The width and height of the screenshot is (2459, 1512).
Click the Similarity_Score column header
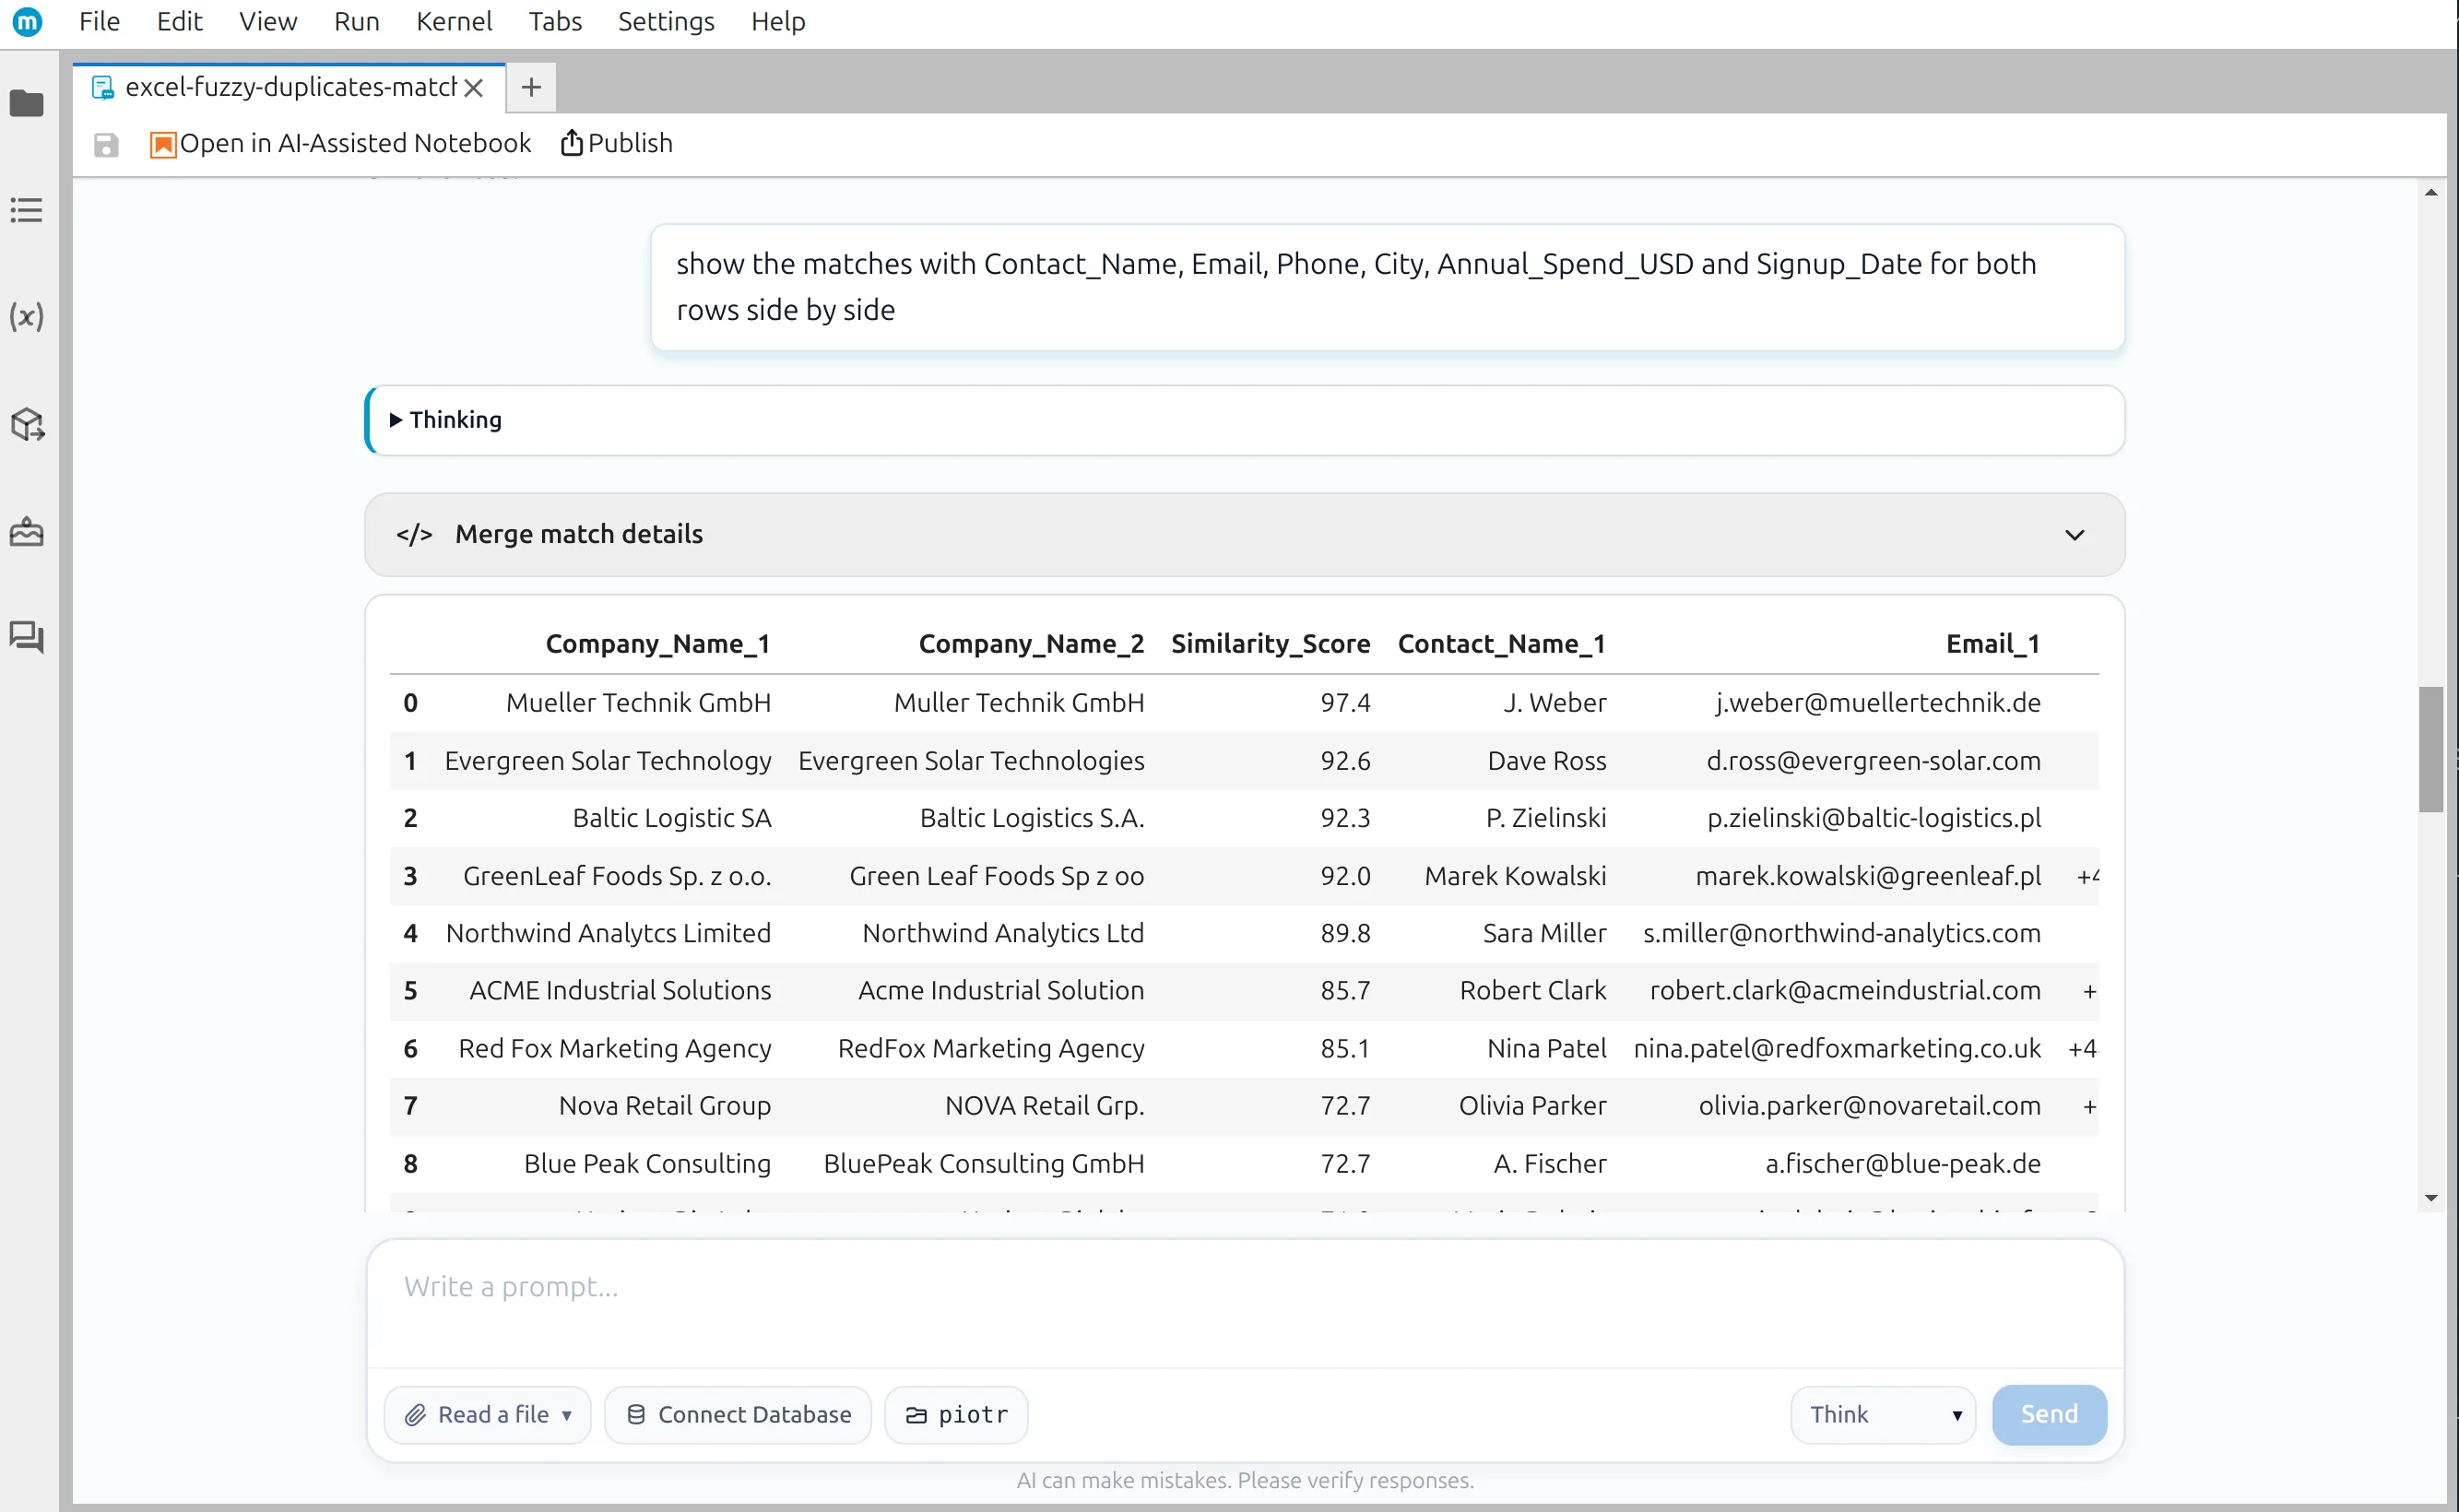coord(1270,644)
